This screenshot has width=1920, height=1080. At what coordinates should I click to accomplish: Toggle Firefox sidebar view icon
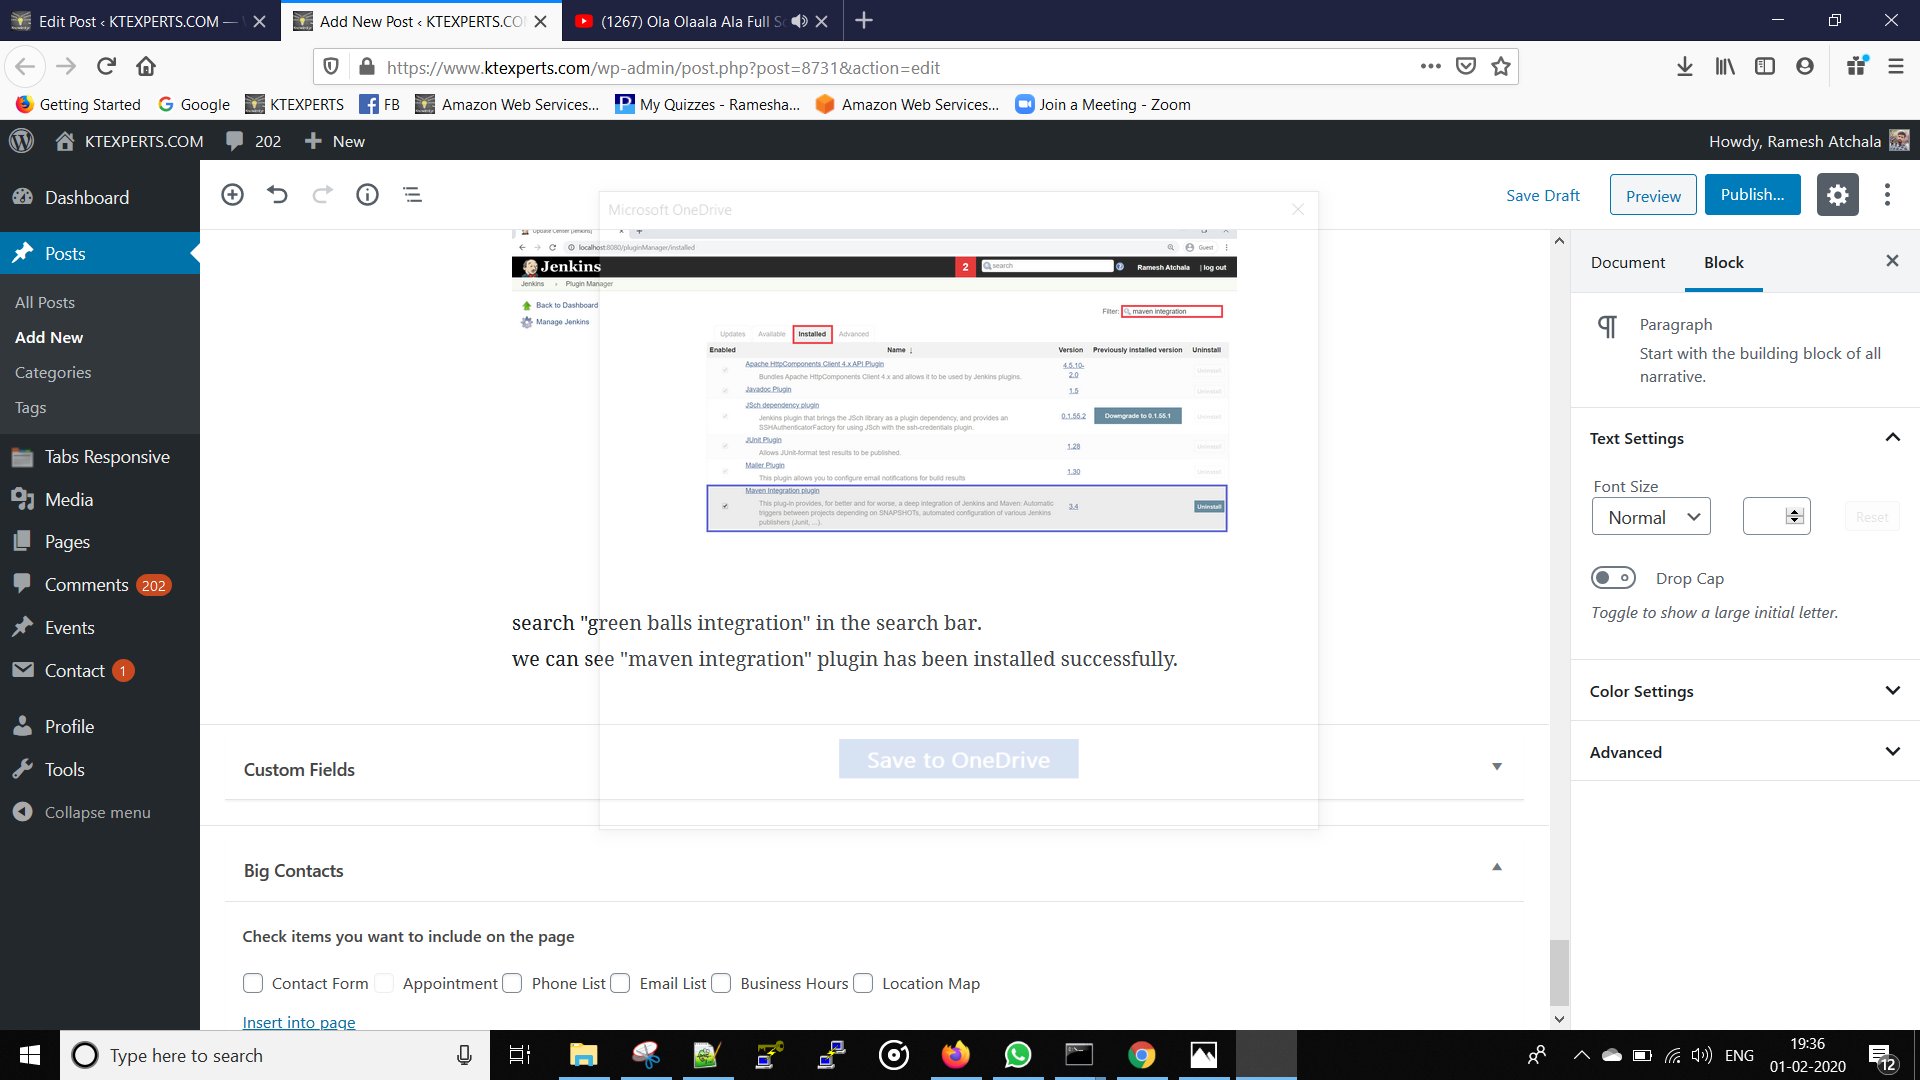[1765, 67]
